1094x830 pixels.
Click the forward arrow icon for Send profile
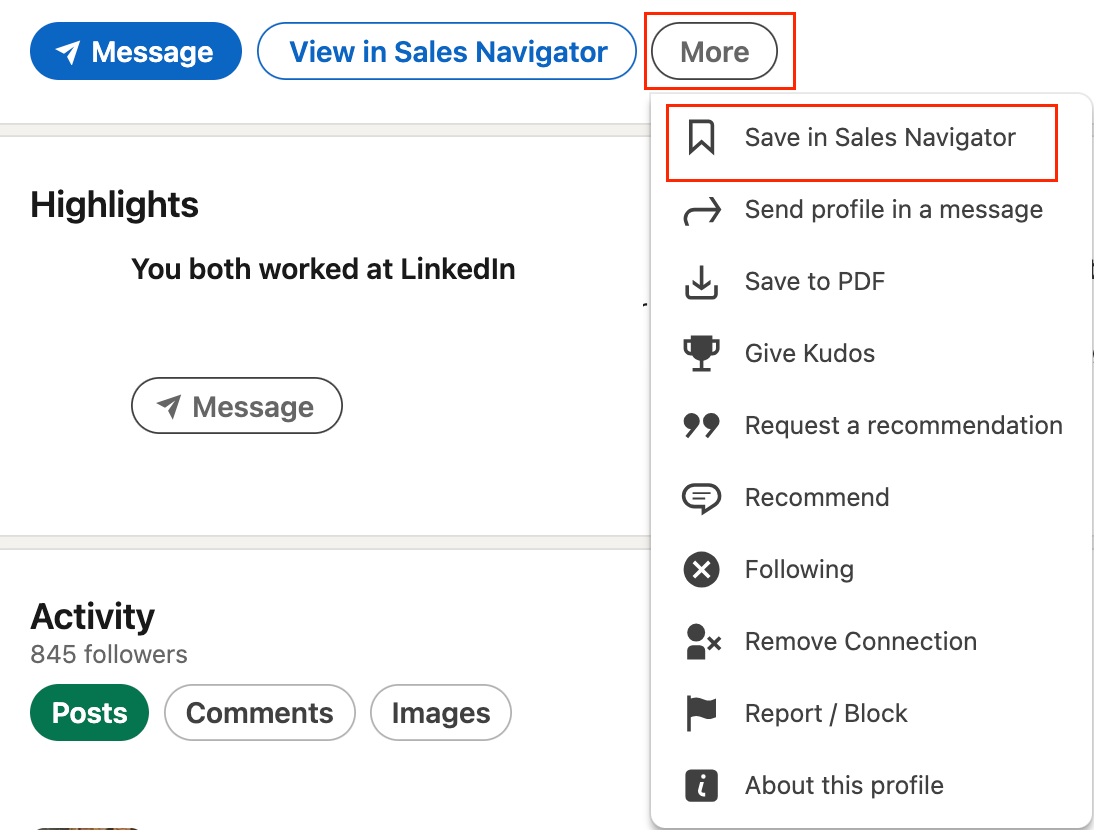[701, 210]
